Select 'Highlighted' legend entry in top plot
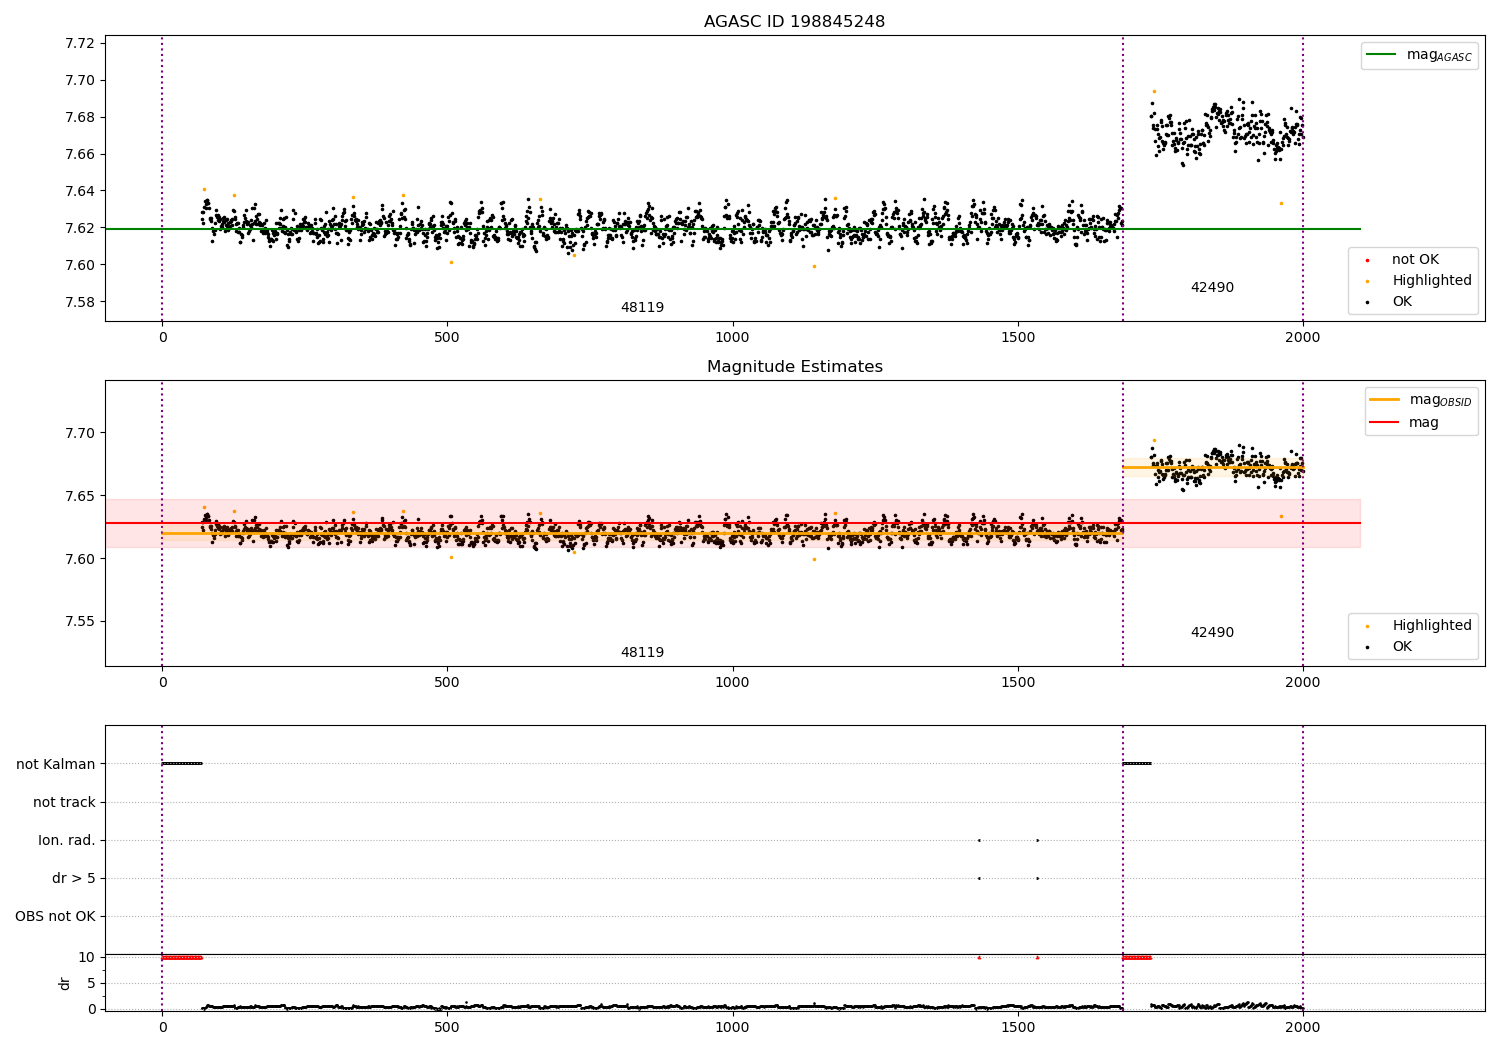Image resolution: width=1500 pixels, height=1050 pixels. (1432, 281)
